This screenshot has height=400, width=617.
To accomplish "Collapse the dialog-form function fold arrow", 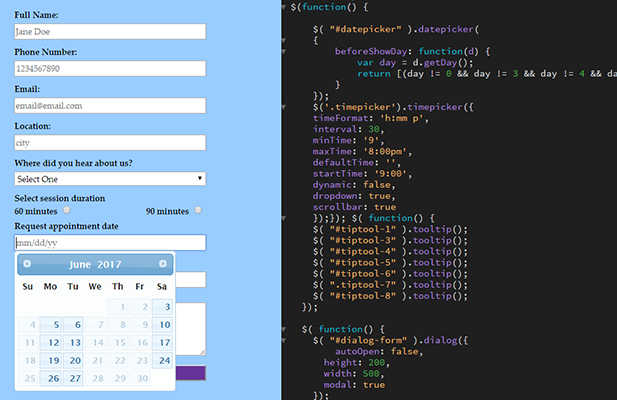I will pos(284,329).
